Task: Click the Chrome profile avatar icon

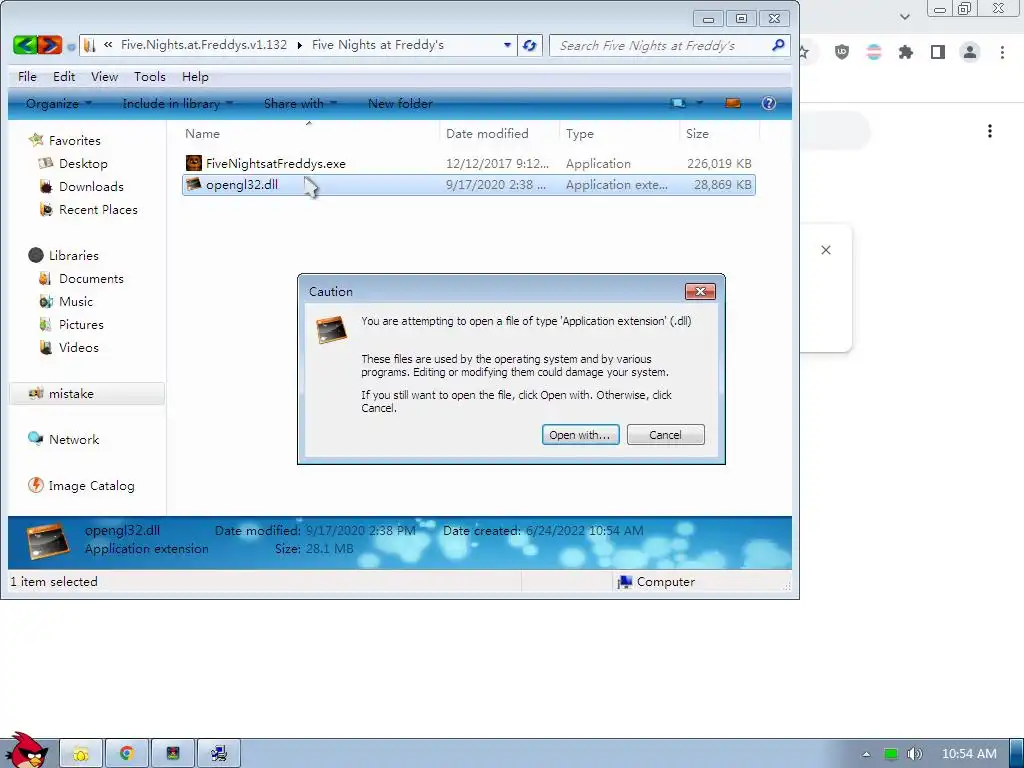Action: point(970,52)
